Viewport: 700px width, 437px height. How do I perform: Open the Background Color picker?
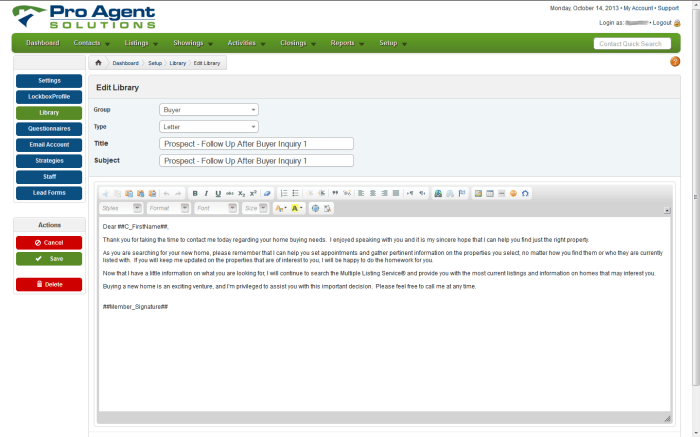coord(297,208)
